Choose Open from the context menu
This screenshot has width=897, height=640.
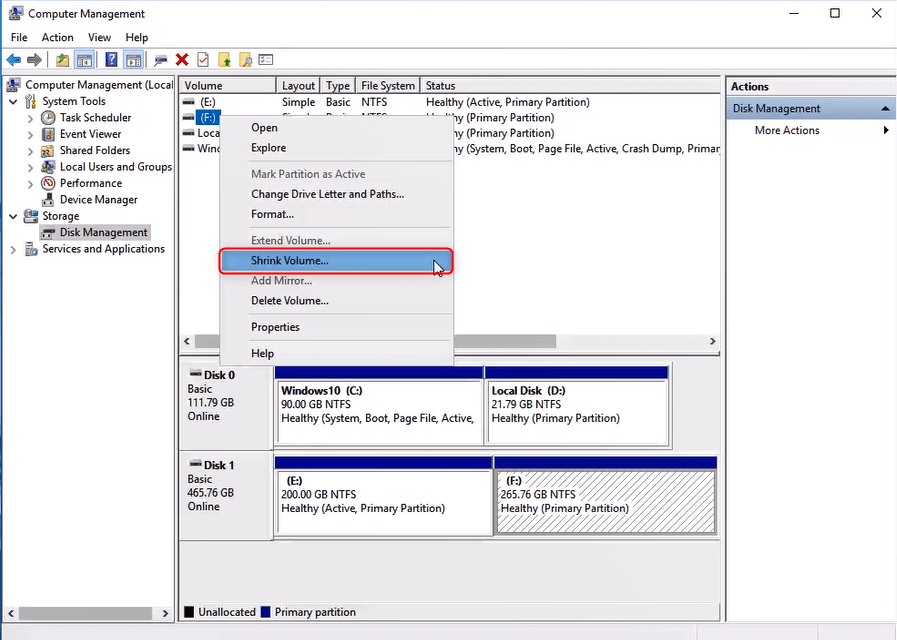point(337,128)
